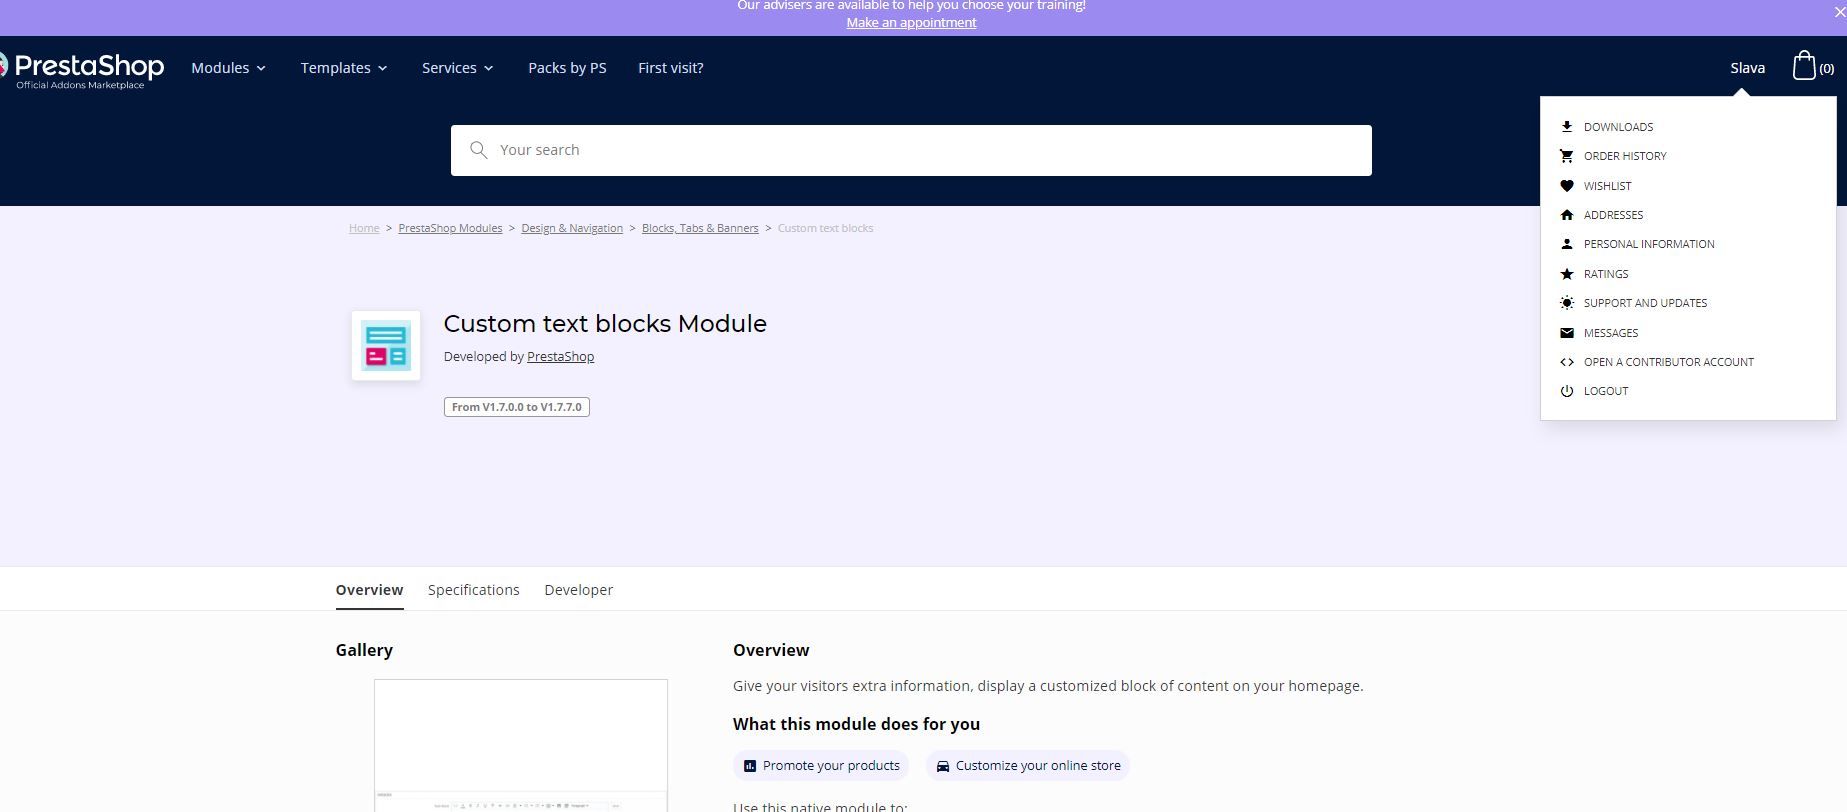Viewport: 1847px width, 812px height.
Task: Switch to the Specifications tab
Action: 474,590
